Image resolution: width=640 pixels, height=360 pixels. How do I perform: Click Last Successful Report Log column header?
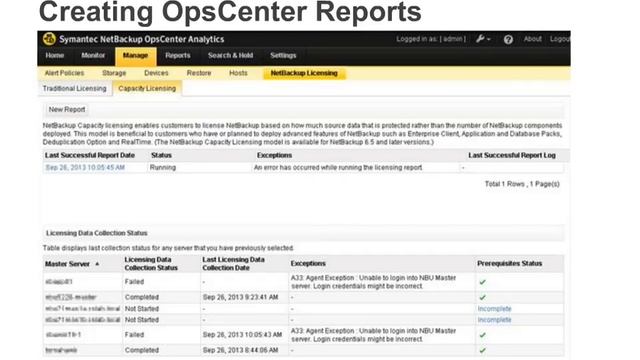click(512, 156)
